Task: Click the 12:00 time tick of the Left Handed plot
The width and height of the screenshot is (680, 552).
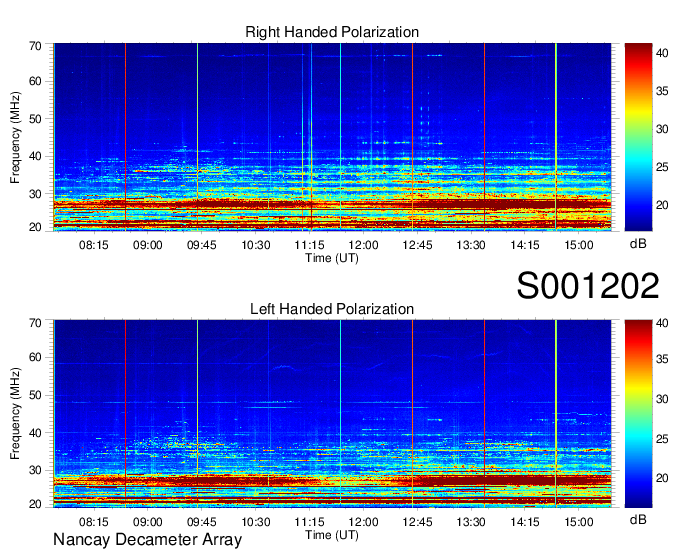Action: pyautogui.click(x=363, y=522)
